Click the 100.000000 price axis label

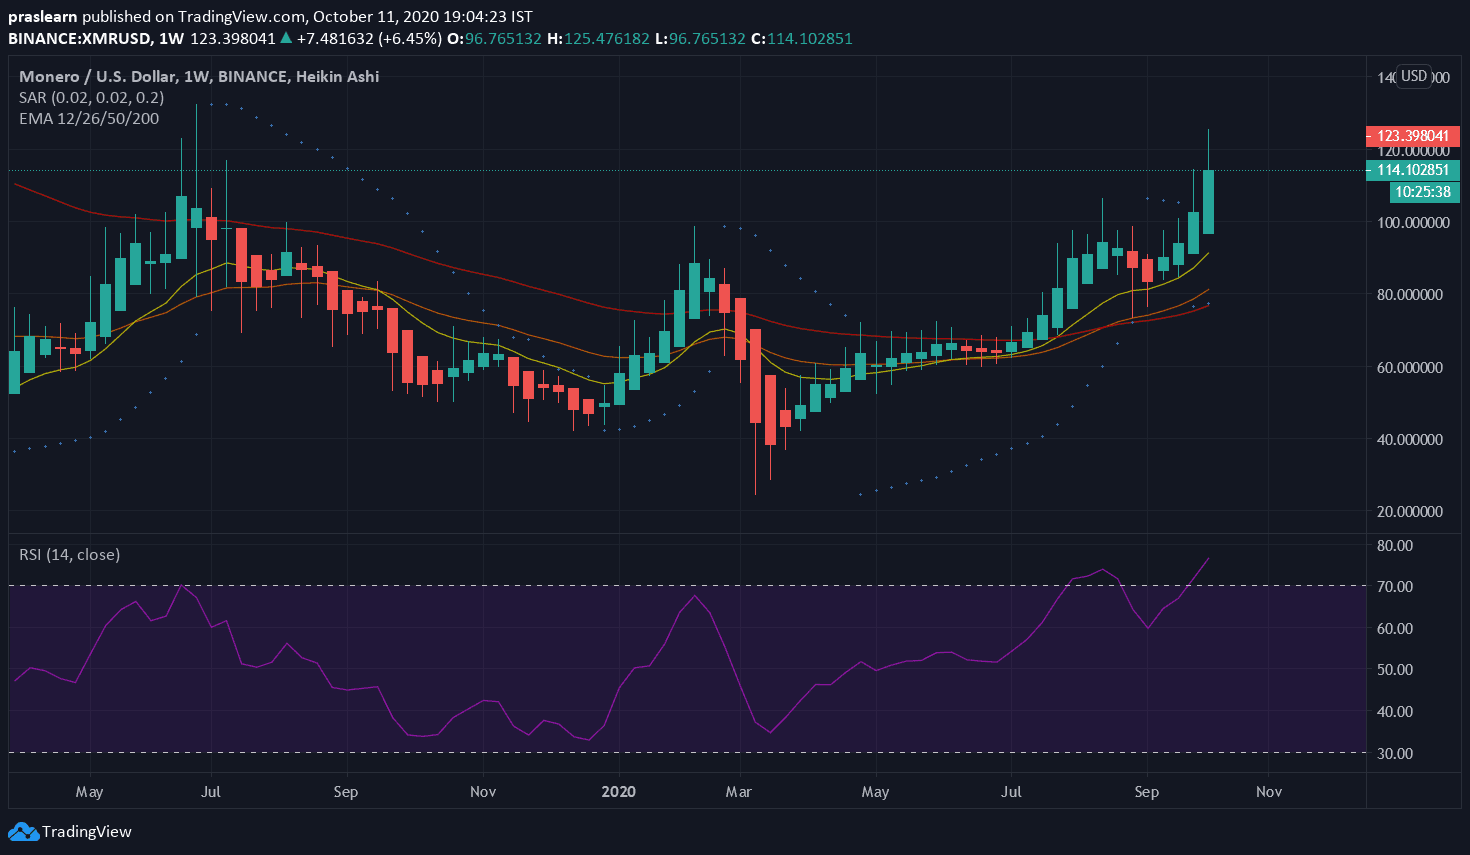click(1410, 222)
